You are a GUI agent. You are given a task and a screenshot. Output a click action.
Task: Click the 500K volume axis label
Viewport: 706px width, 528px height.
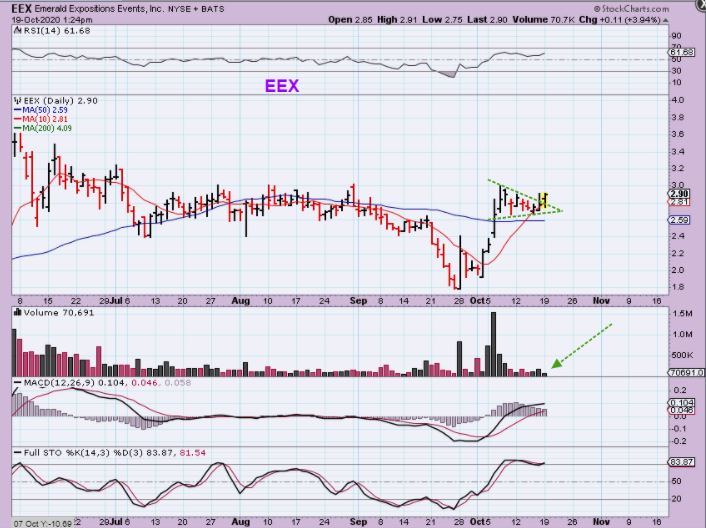[682, 355]
